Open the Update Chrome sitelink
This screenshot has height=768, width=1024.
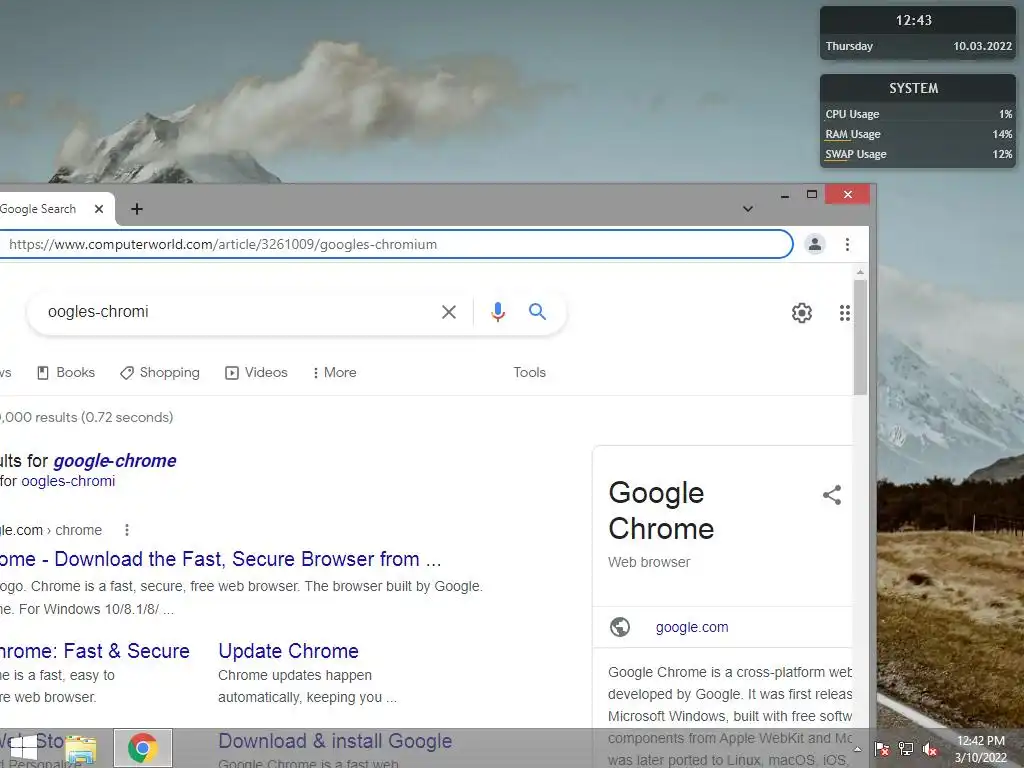click(288, 651)
